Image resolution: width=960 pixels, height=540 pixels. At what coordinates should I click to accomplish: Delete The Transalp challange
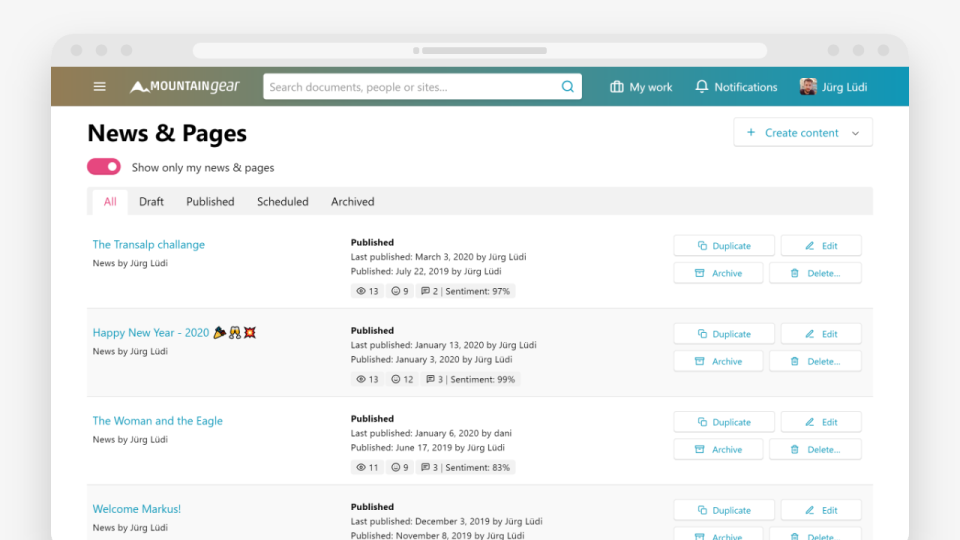(x=816, y=273)
